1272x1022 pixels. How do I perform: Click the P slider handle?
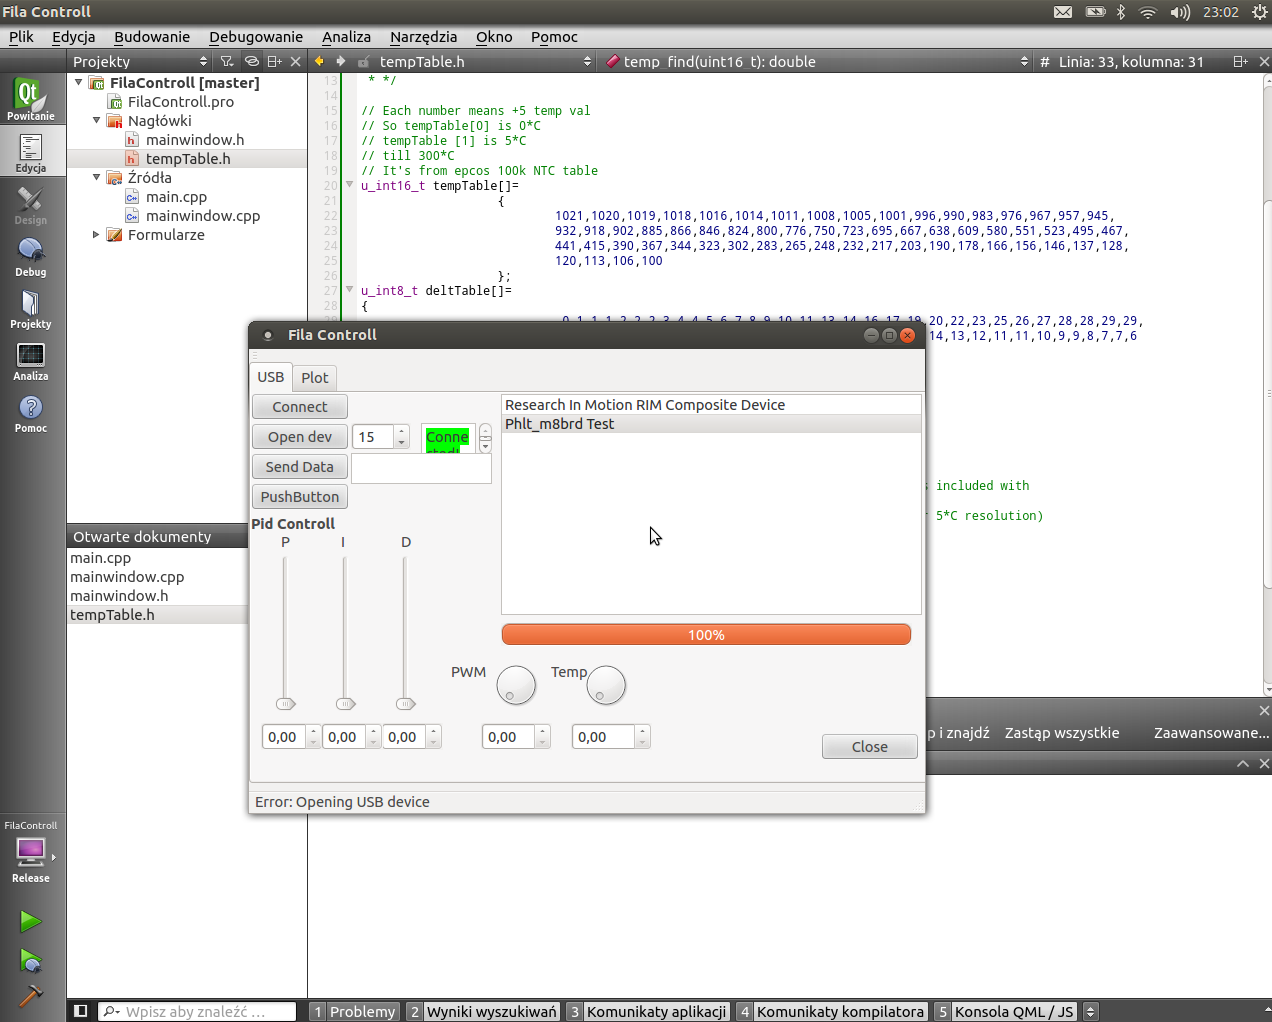point(286,704)
